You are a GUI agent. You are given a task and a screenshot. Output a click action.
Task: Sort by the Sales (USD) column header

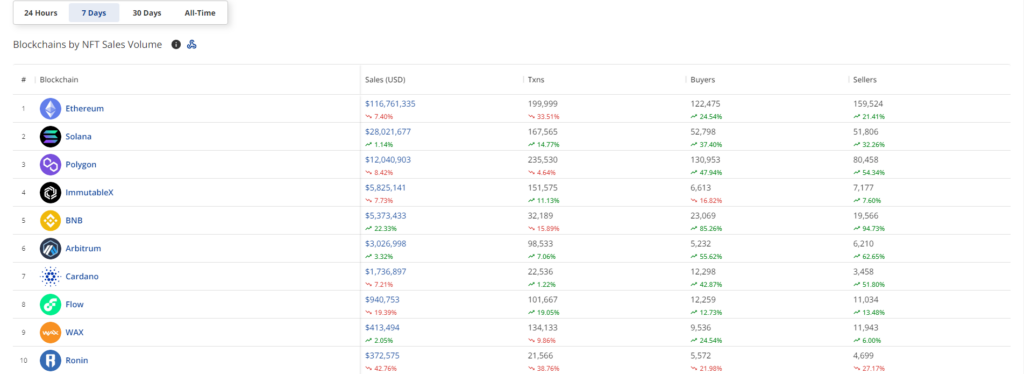tap(385, 80)
